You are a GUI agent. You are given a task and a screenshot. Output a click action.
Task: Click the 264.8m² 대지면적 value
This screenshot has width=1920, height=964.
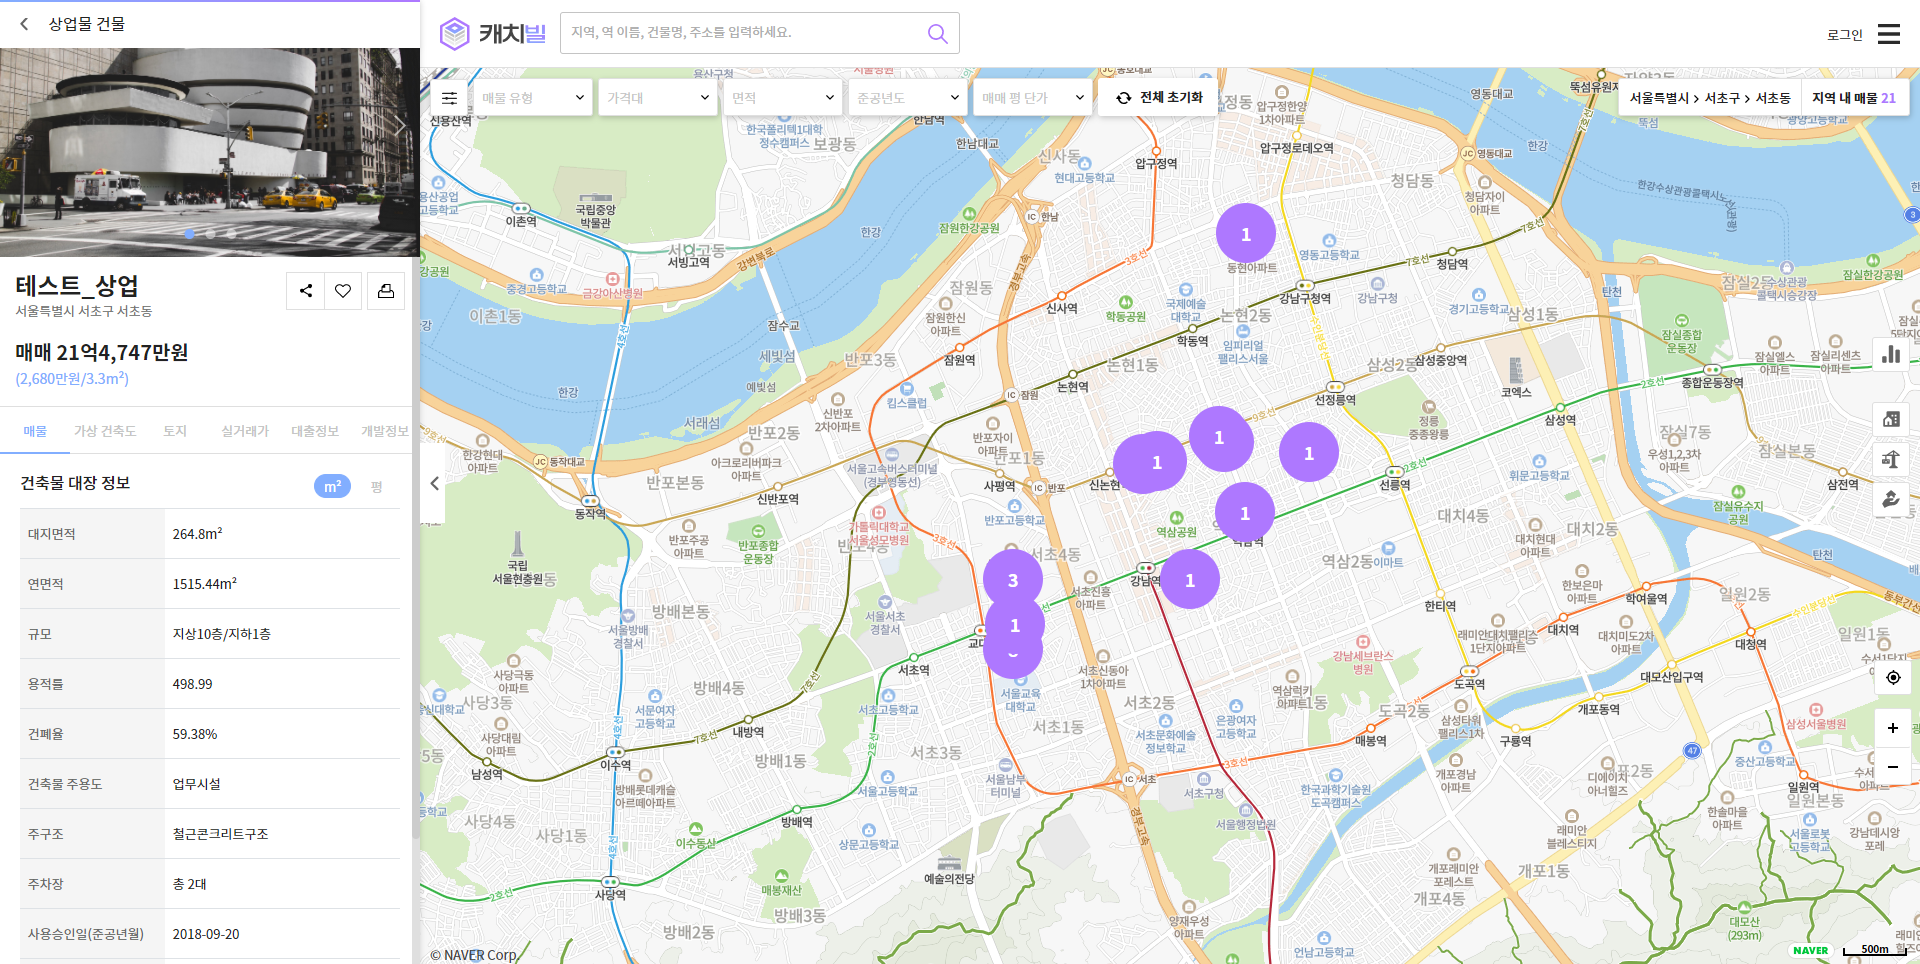tap(197, 534)
